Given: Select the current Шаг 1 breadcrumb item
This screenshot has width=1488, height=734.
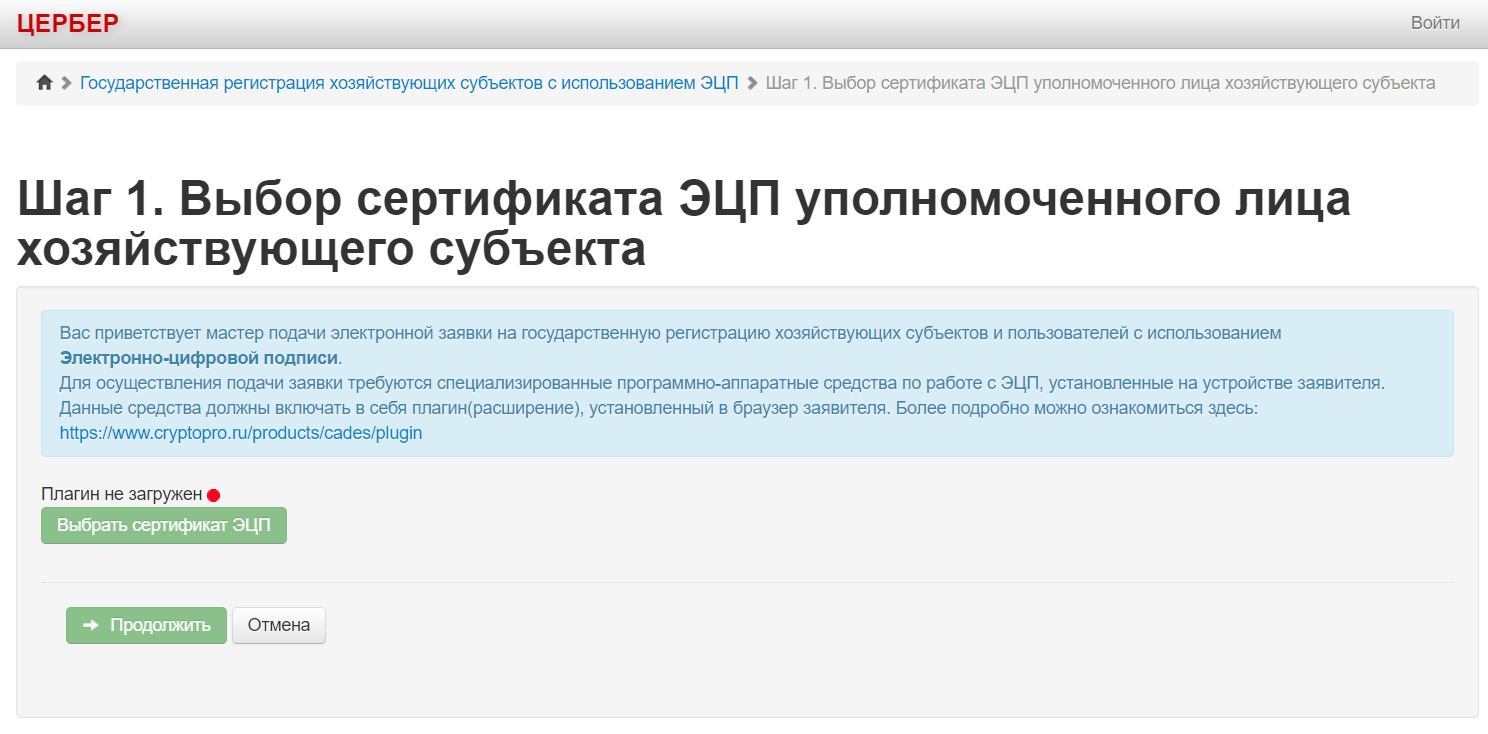Looking at the screenshot, I should 1100,83.
